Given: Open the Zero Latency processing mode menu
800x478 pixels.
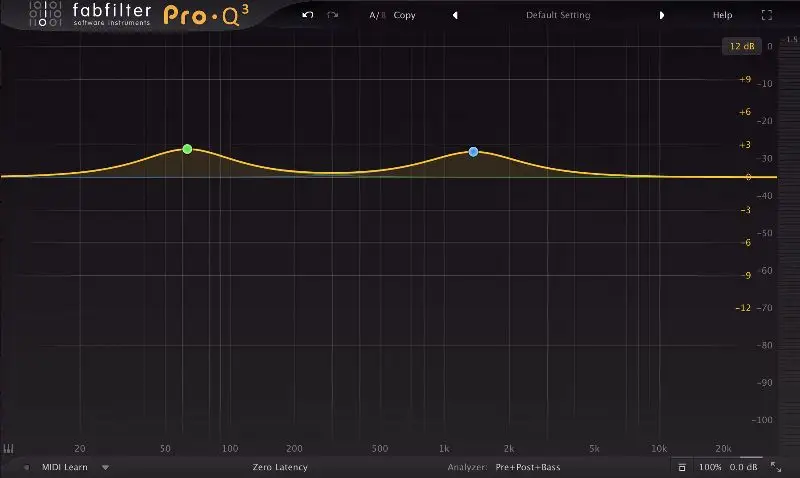Looking at the screenshot, I should click(x=280, y=467).
